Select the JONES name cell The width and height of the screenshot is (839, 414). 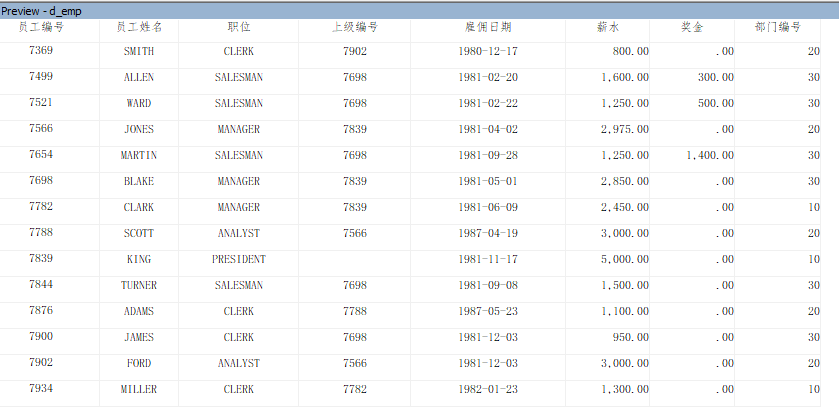(139, 129)
